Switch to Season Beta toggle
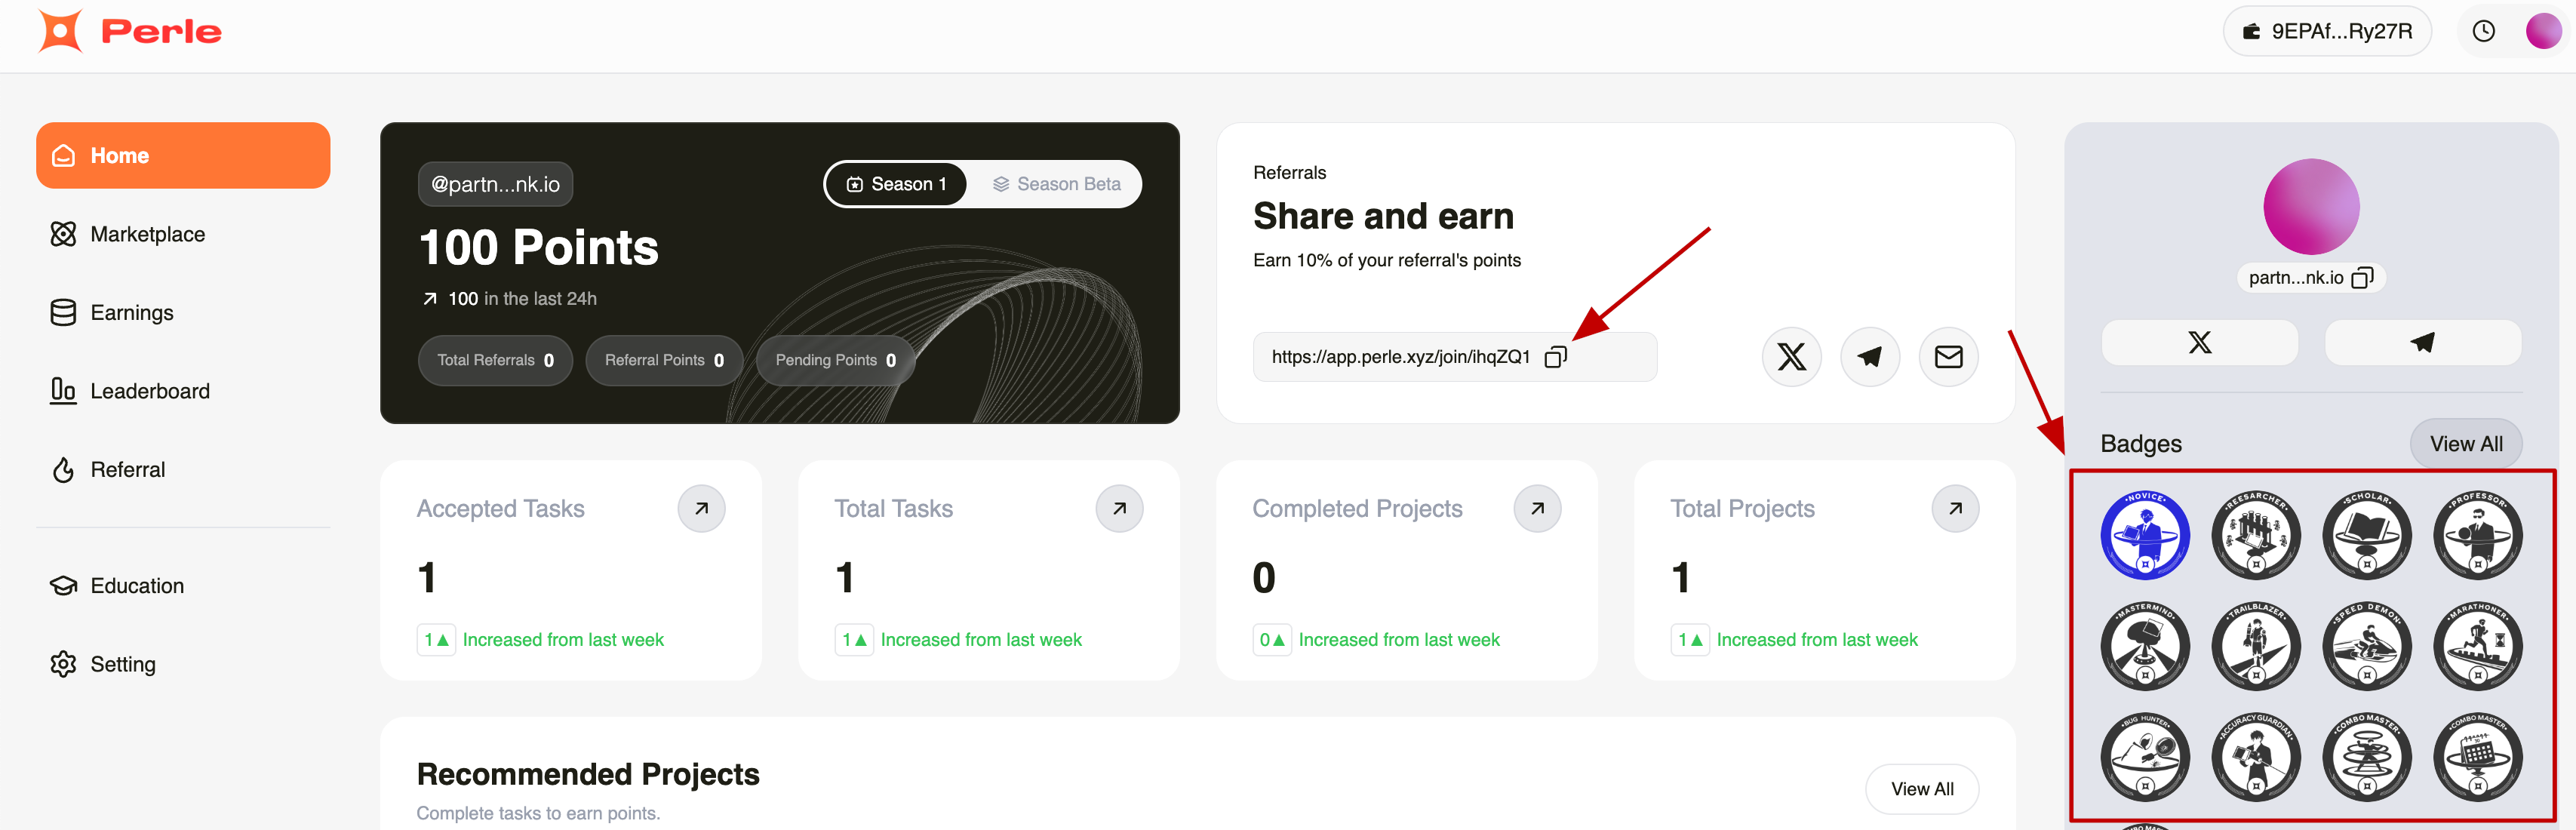The width and height of the screenshot is (2576, 830). (x=1056, y=184)
